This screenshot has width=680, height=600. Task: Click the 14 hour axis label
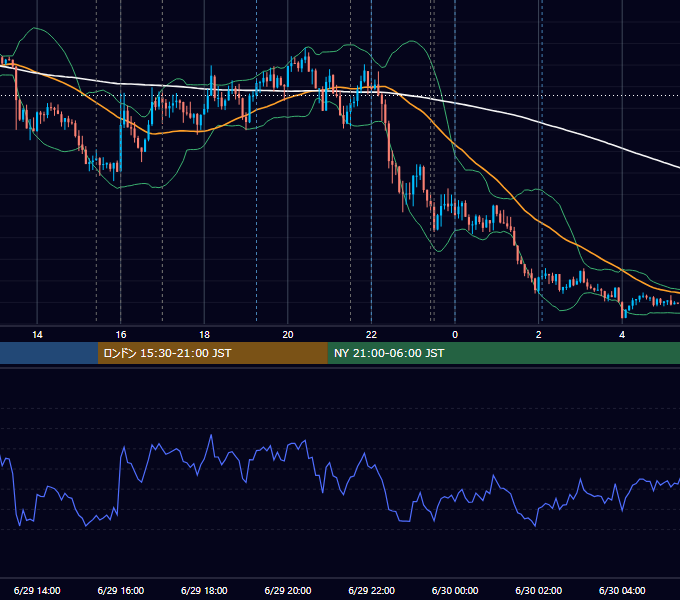[37, 335]
